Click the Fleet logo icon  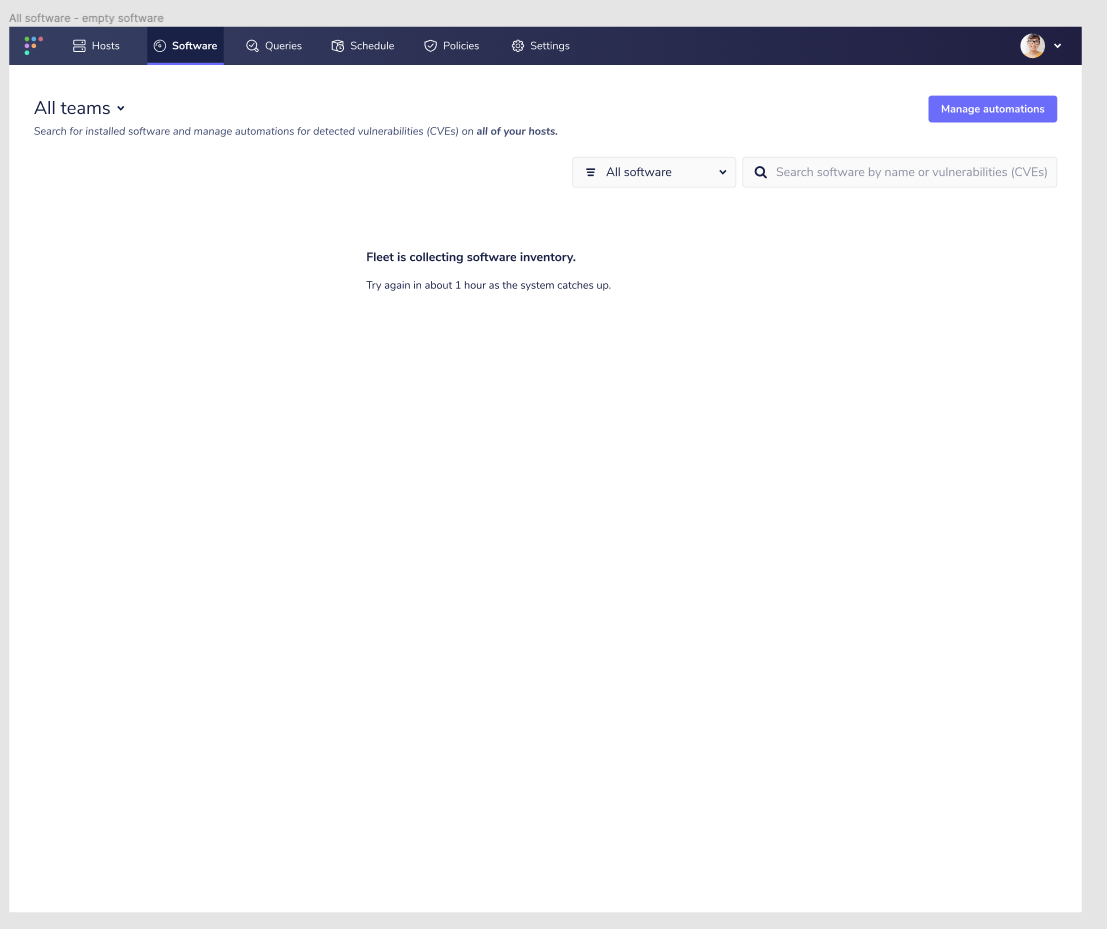point(31,45)
